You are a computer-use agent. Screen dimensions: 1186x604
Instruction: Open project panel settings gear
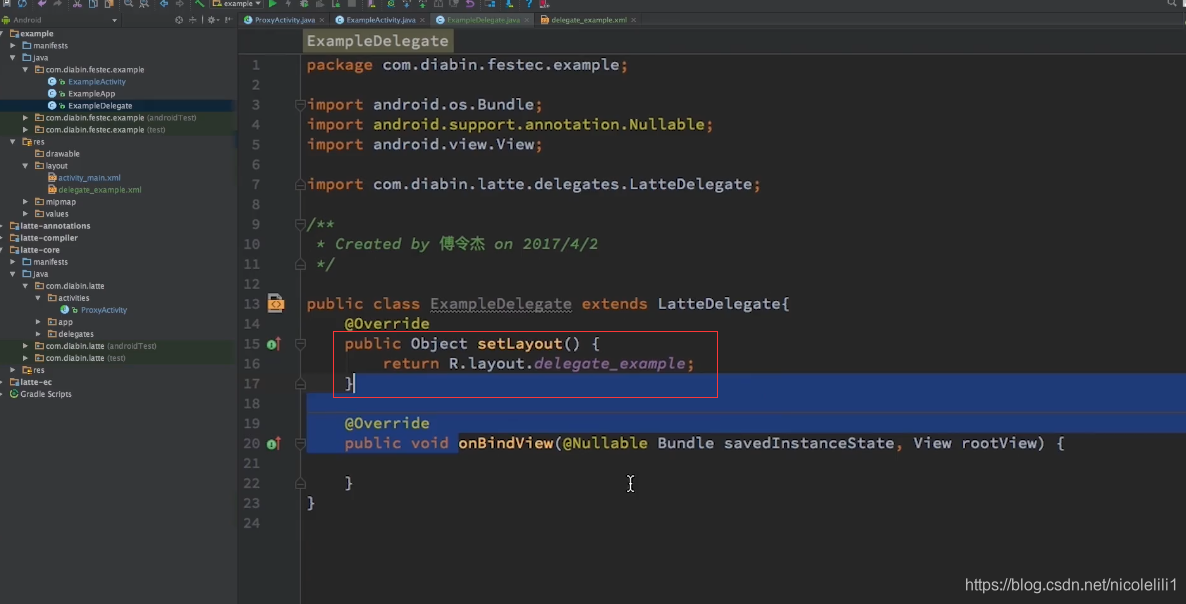click(x=212, y=20)
